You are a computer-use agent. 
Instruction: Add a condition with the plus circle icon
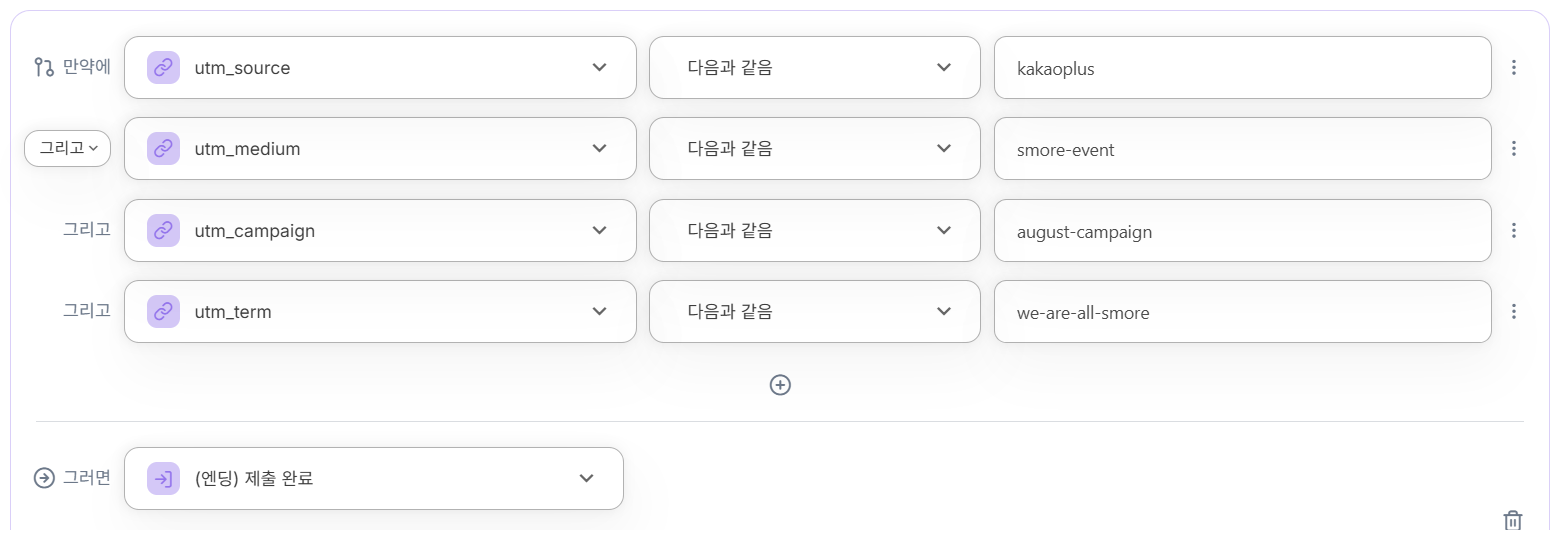pos(780,385)
